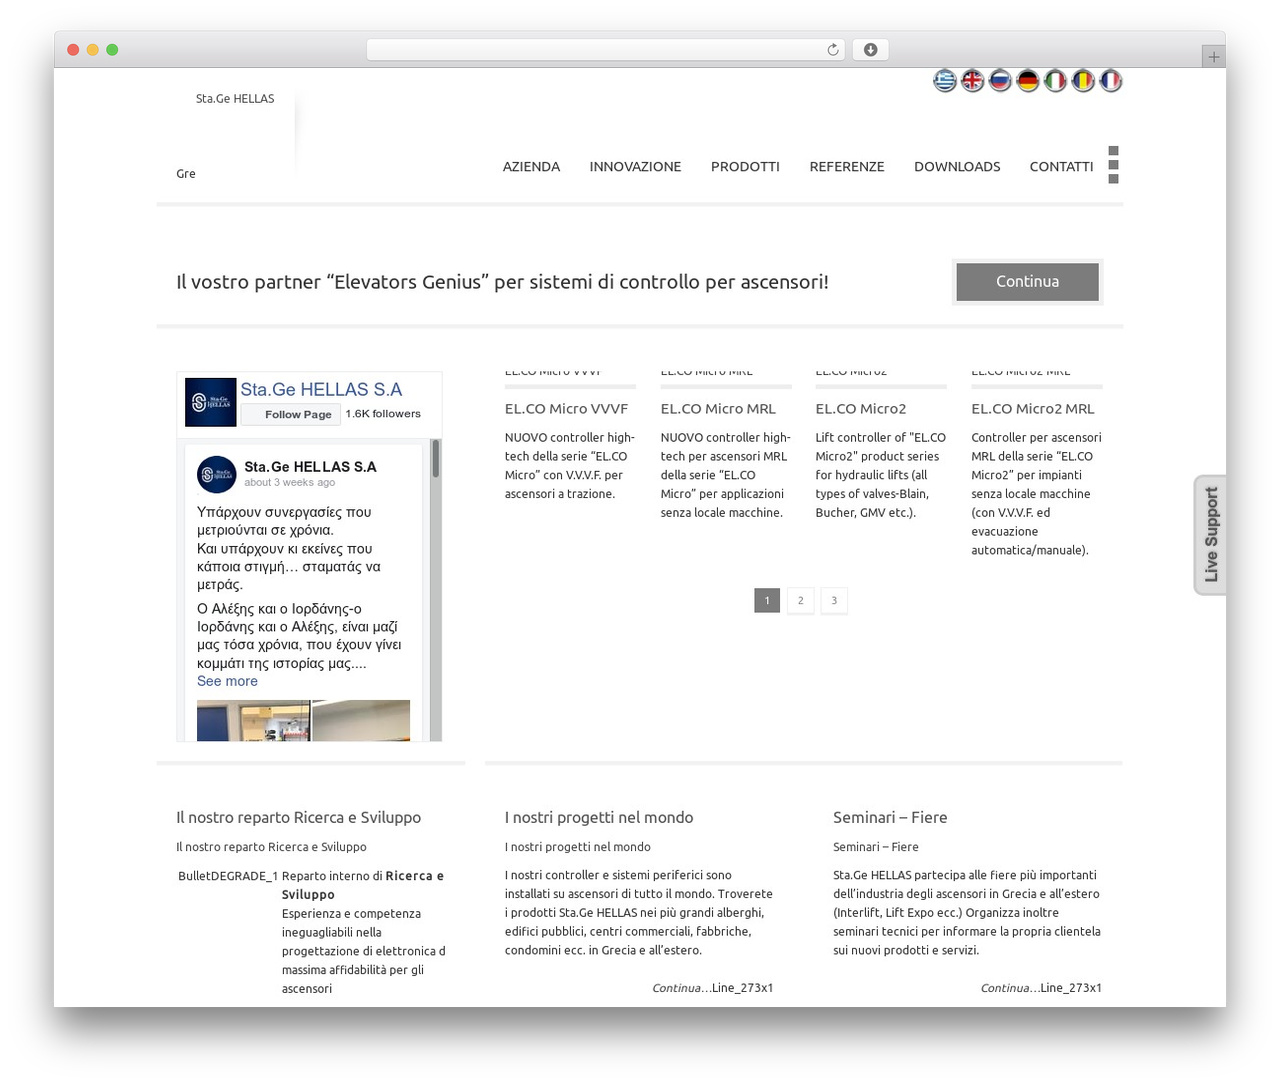
Task: Follow the Sta.Ge HELLAS Facebook page
Action: pos(288,414)
